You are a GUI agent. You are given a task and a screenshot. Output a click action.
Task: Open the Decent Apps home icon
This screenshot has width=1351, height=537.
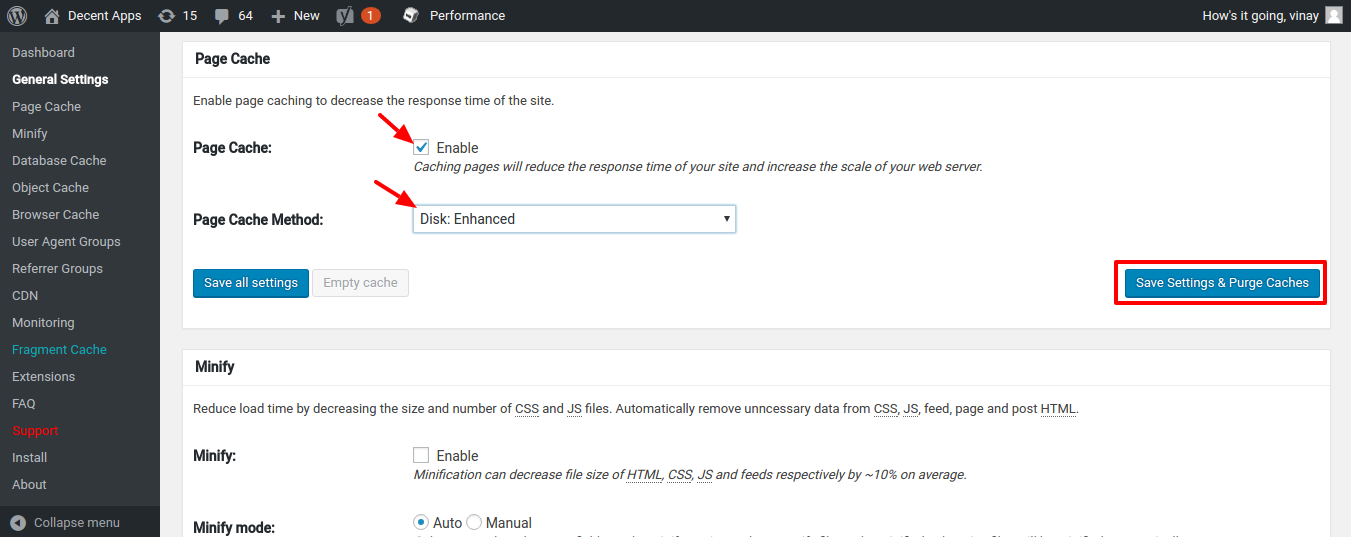coord(52,15)
